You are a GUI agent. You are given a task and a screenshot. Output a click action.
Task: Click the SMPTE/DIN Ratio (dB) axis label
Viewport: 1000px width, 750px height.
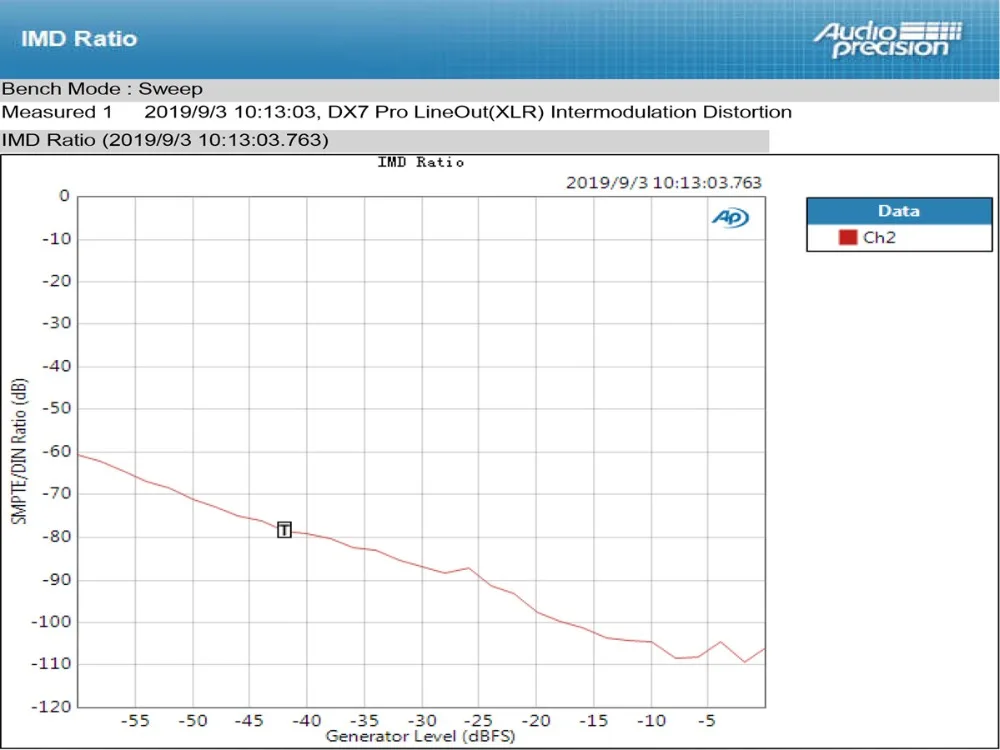point(20,452)
